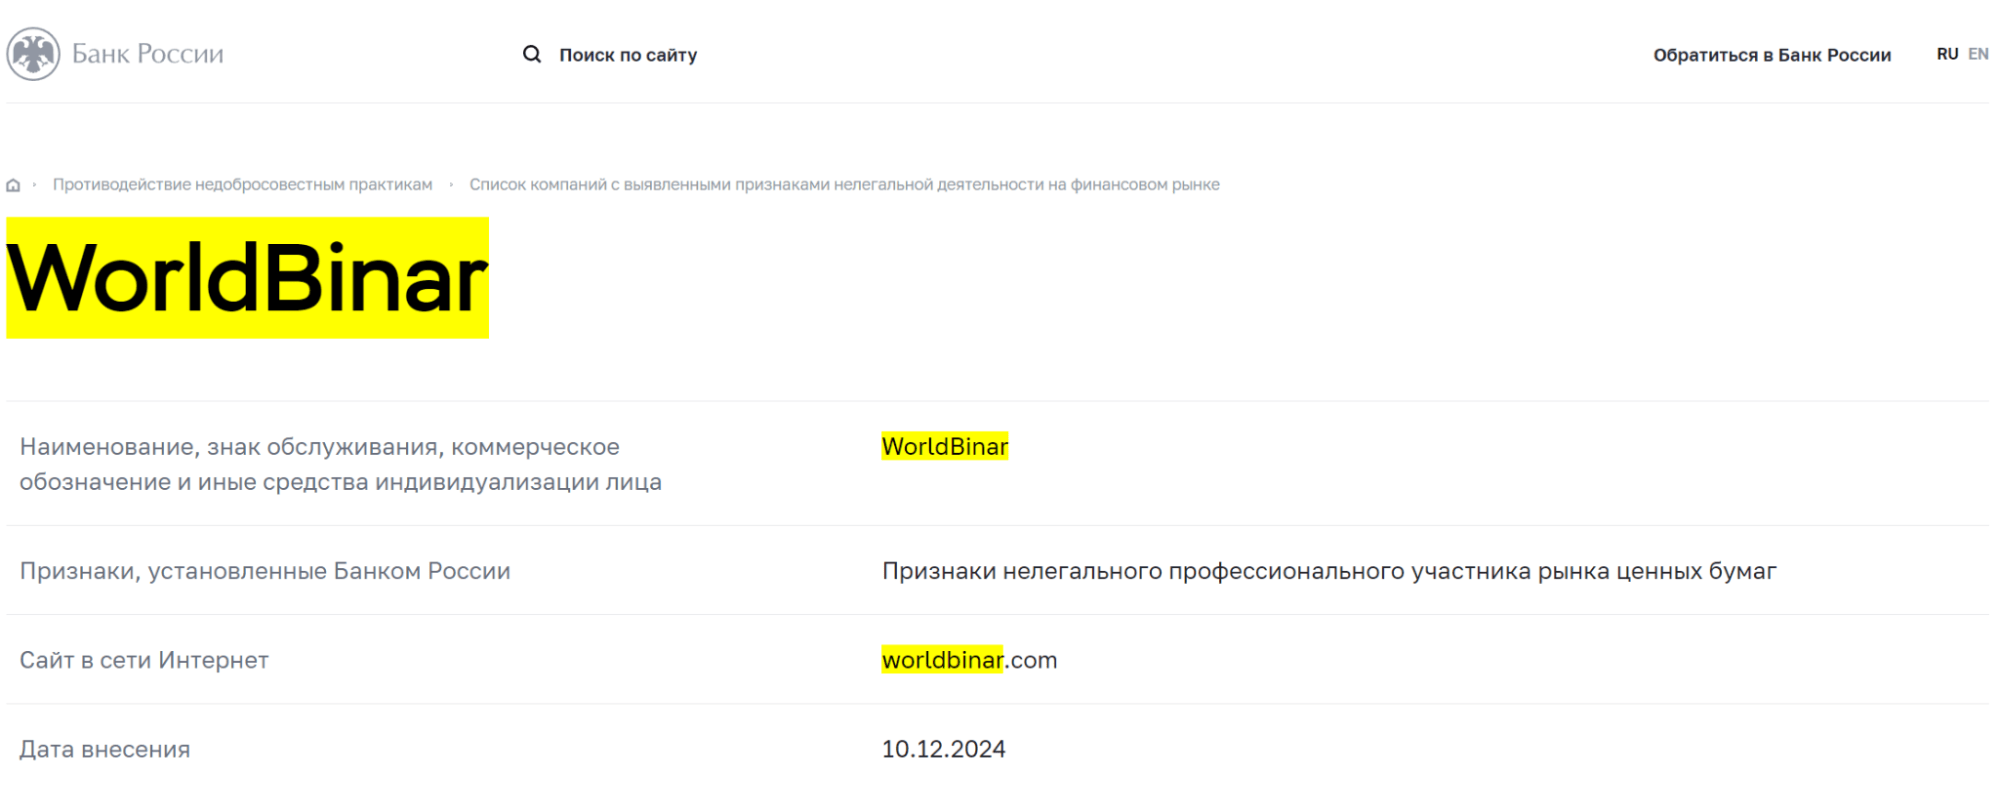
Task: Click the worldbinar.com website text
Action: click(969, 660)
